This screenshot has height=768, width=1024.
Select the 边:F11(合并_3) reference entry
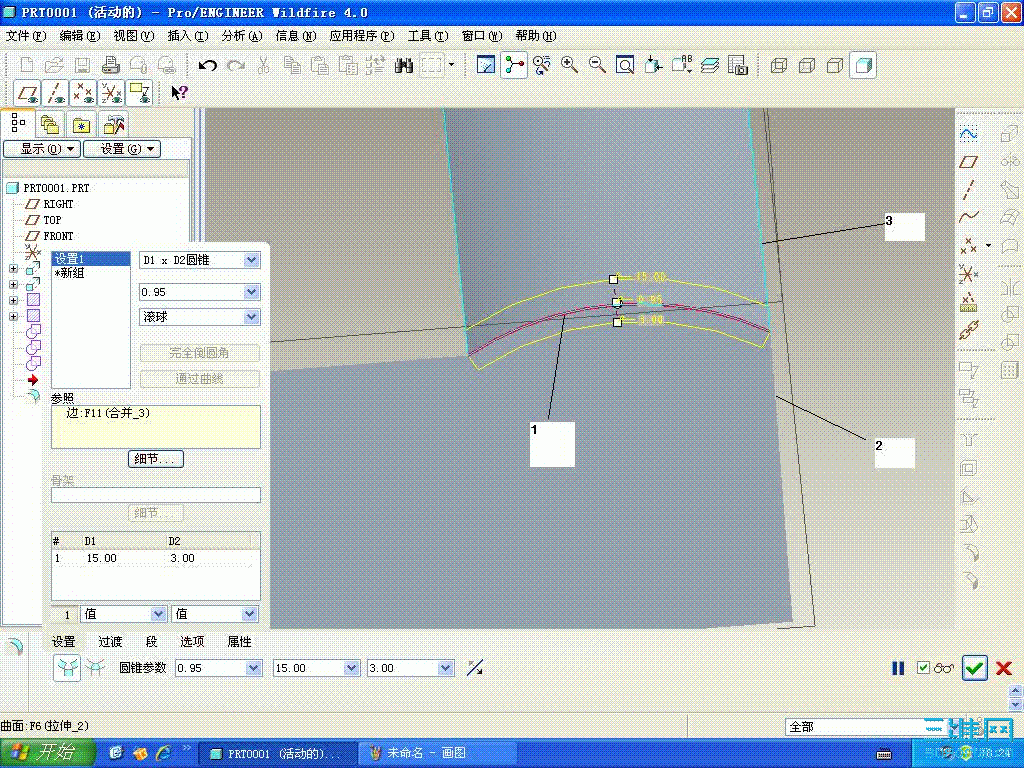coord(108,413)
